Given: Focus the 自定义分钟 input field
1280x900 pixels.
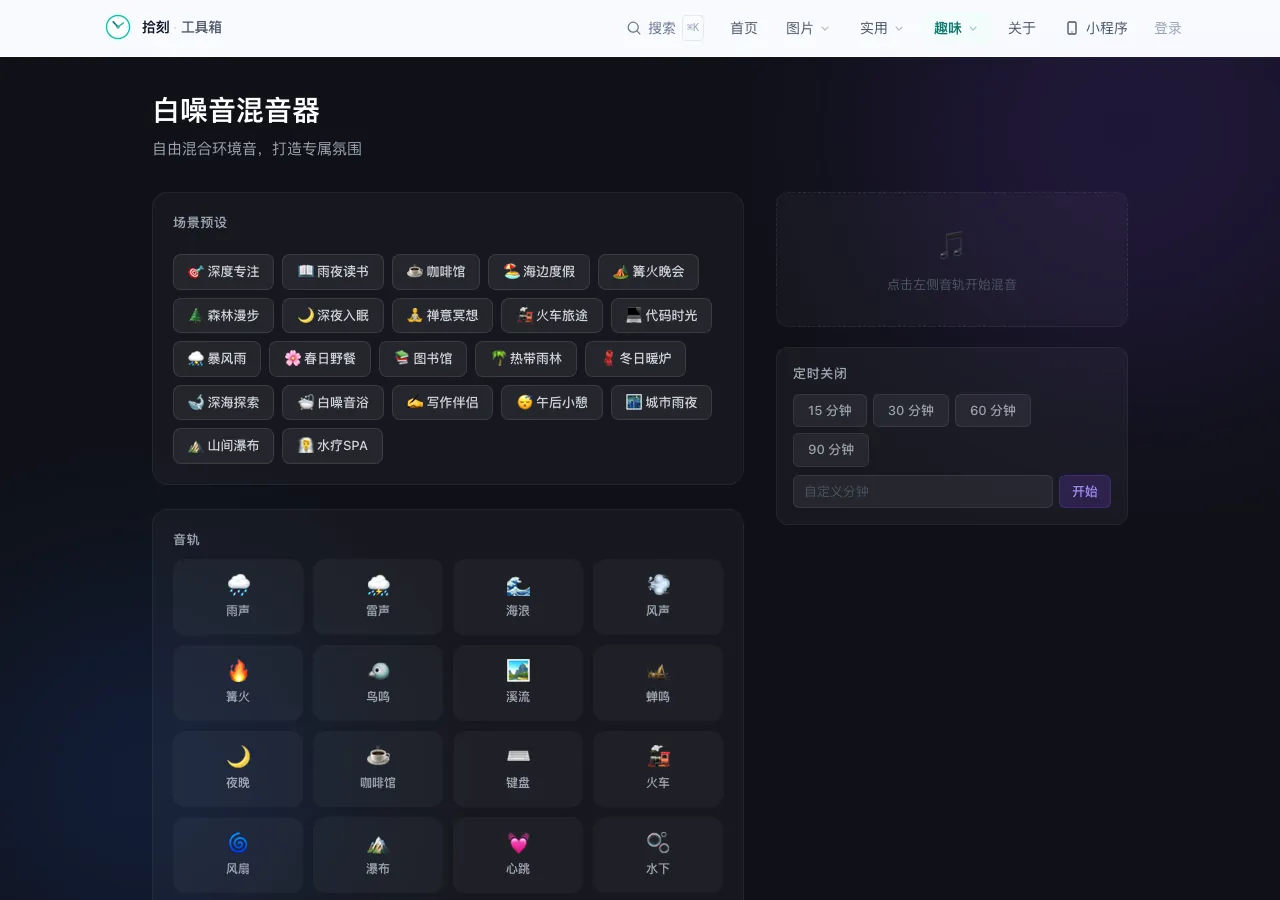Looking at the screenshot, I should (923, 491).
